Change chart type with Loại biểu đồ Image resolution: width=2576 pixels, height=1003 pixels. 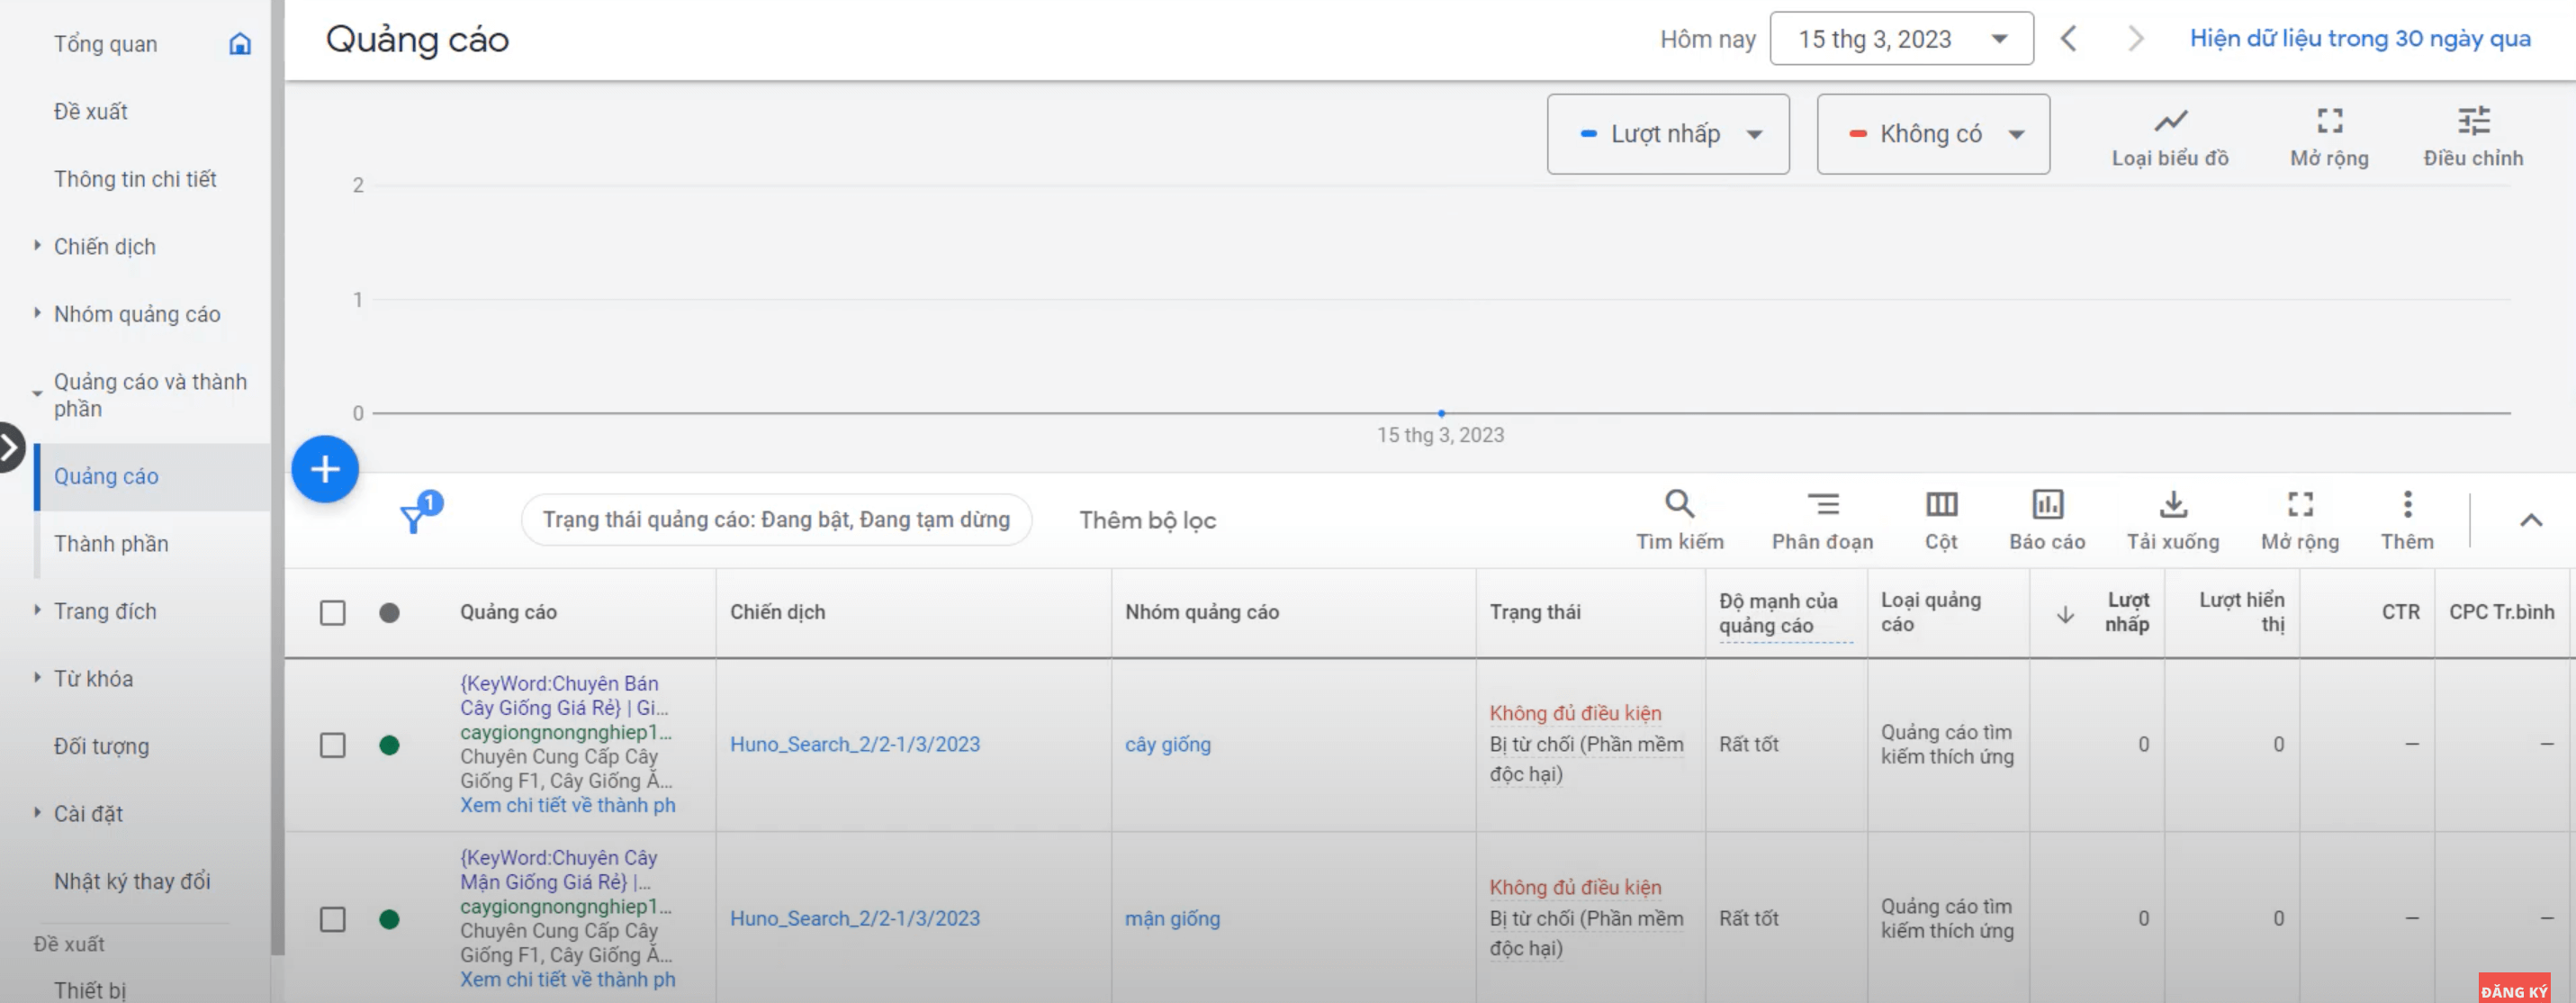[2170, 137]
